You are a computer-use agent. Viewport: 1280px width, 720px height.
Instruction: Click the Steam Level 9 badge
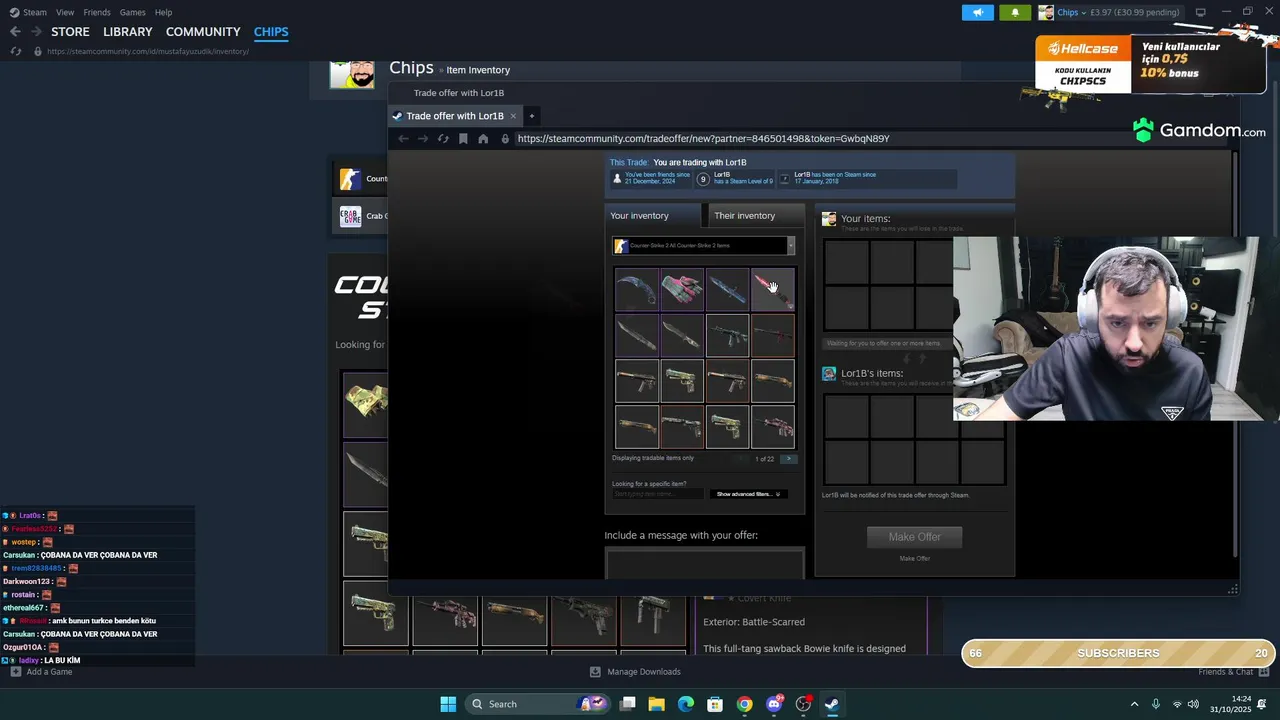coord(703,179)
